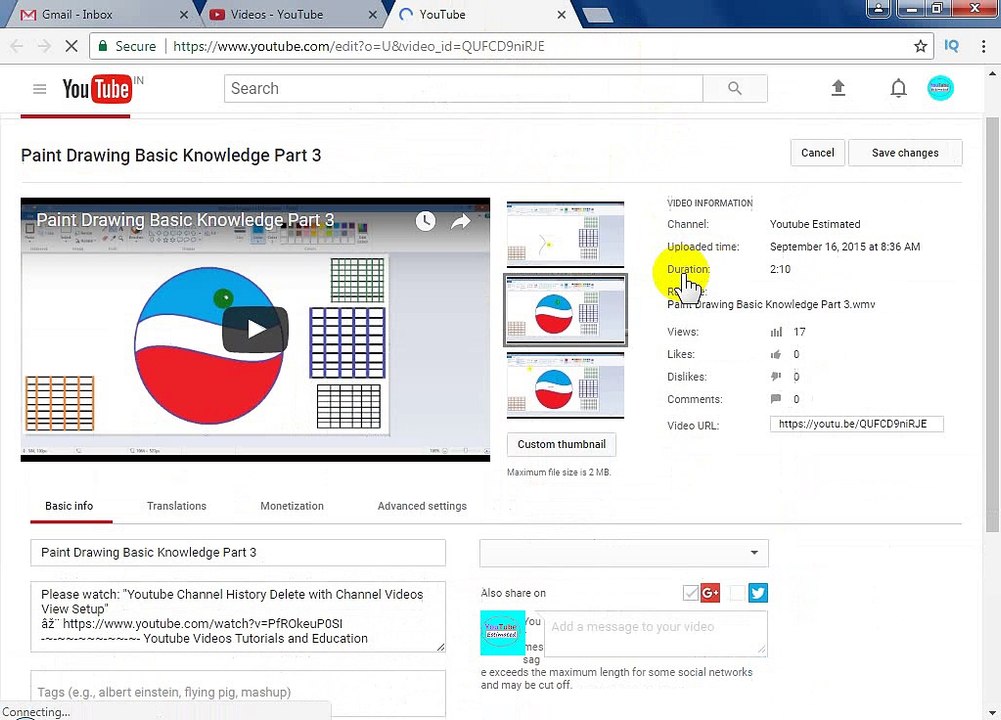
Task: Click the YouTube logo
Action: pyautogui.click(x=97, y=89)
